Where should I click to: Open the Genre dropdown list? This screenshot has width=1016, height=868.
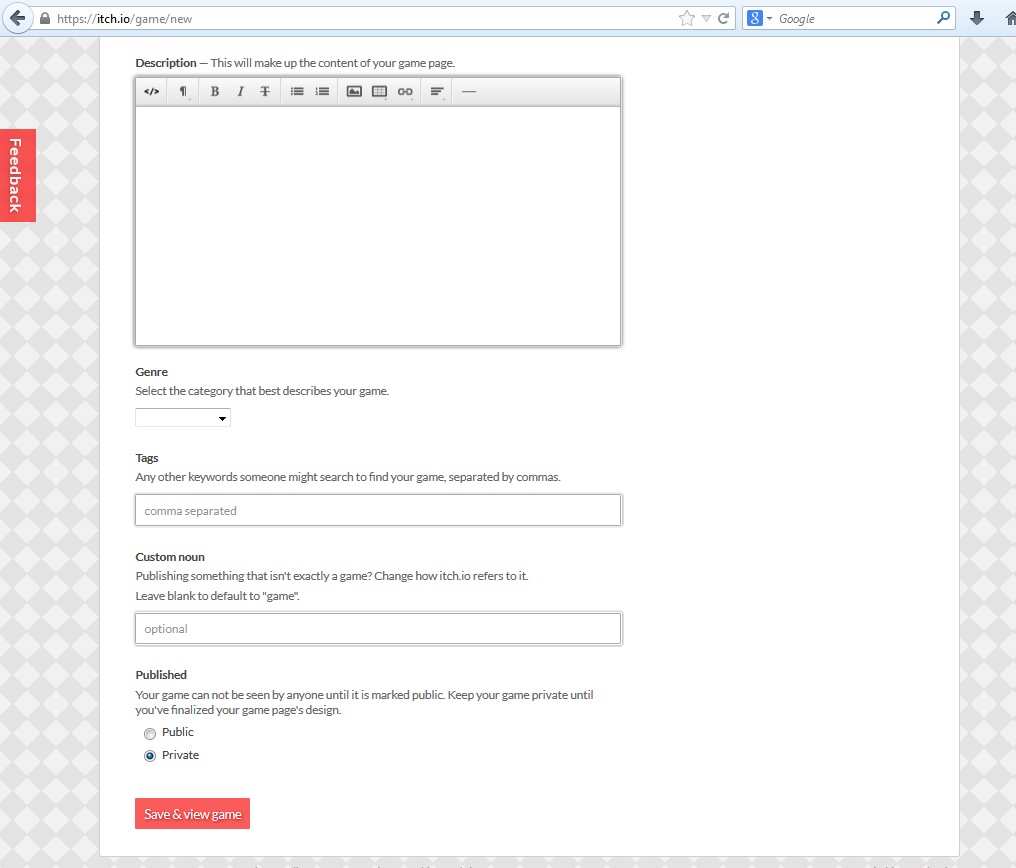click(x=183, y=418)
